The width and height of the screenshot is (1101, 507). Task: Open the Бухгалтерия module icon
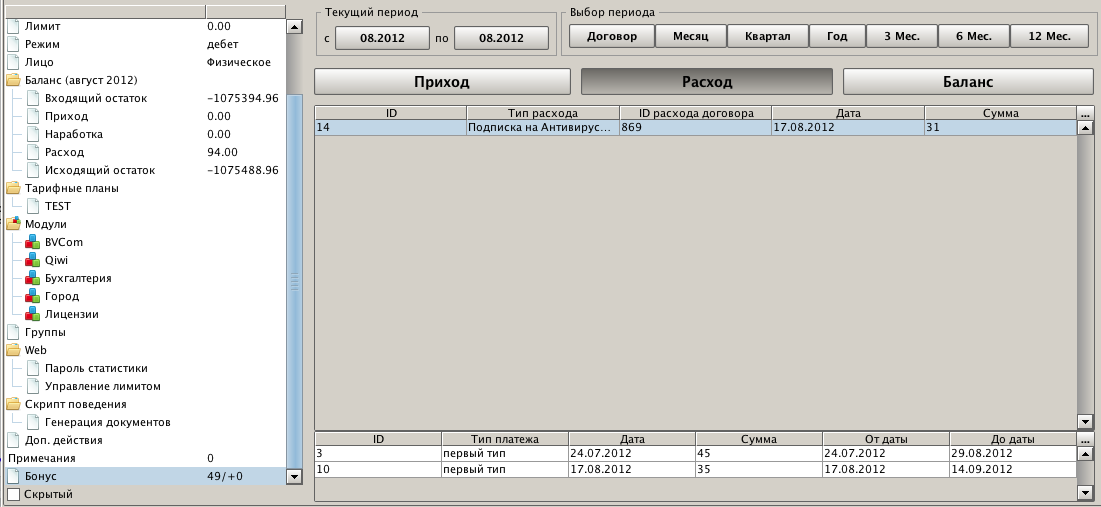(x=32, y=278)
